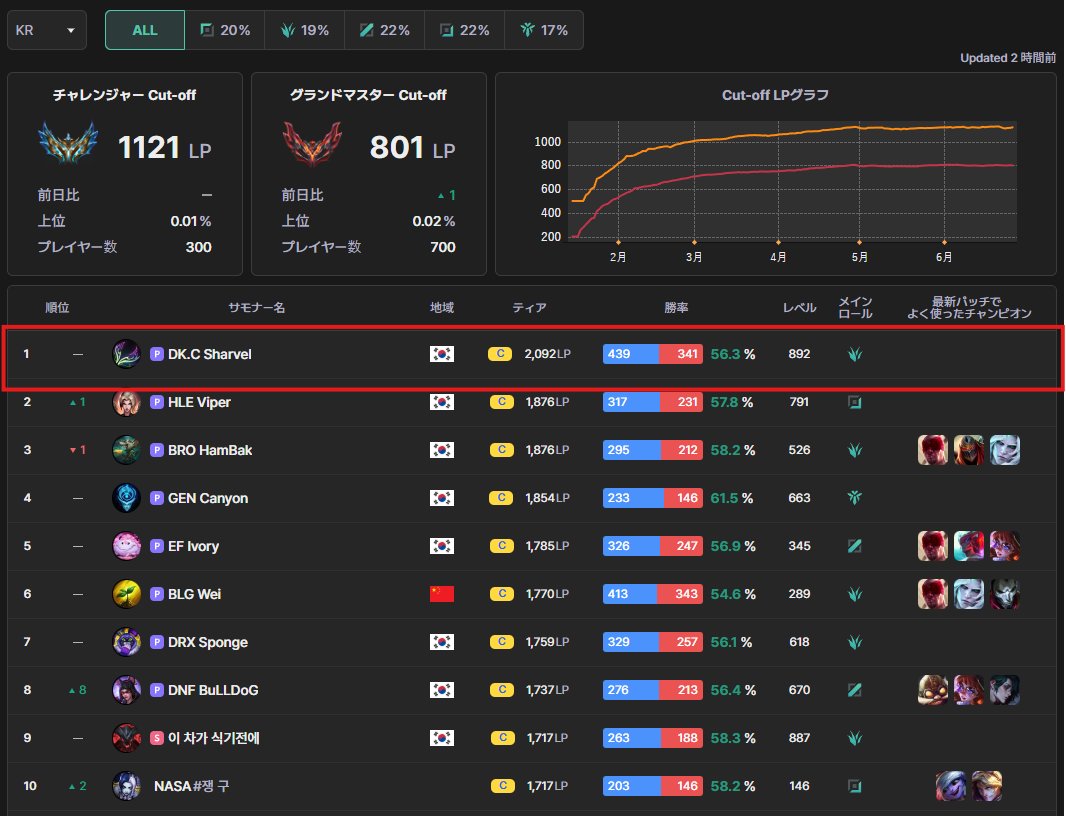The height and width of the screenshot is (816, 1066).
Task: Click third champion icon in BRO HamBak row
Action: [x=1005, y=450]
